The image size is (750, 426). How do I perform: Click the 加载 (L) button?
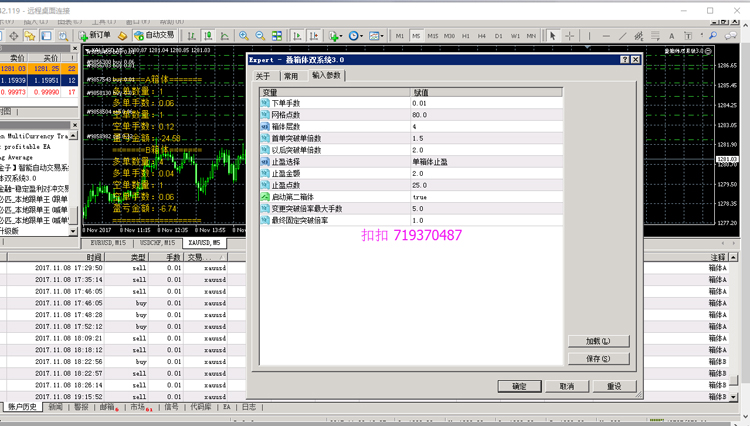tap(598, 341)
